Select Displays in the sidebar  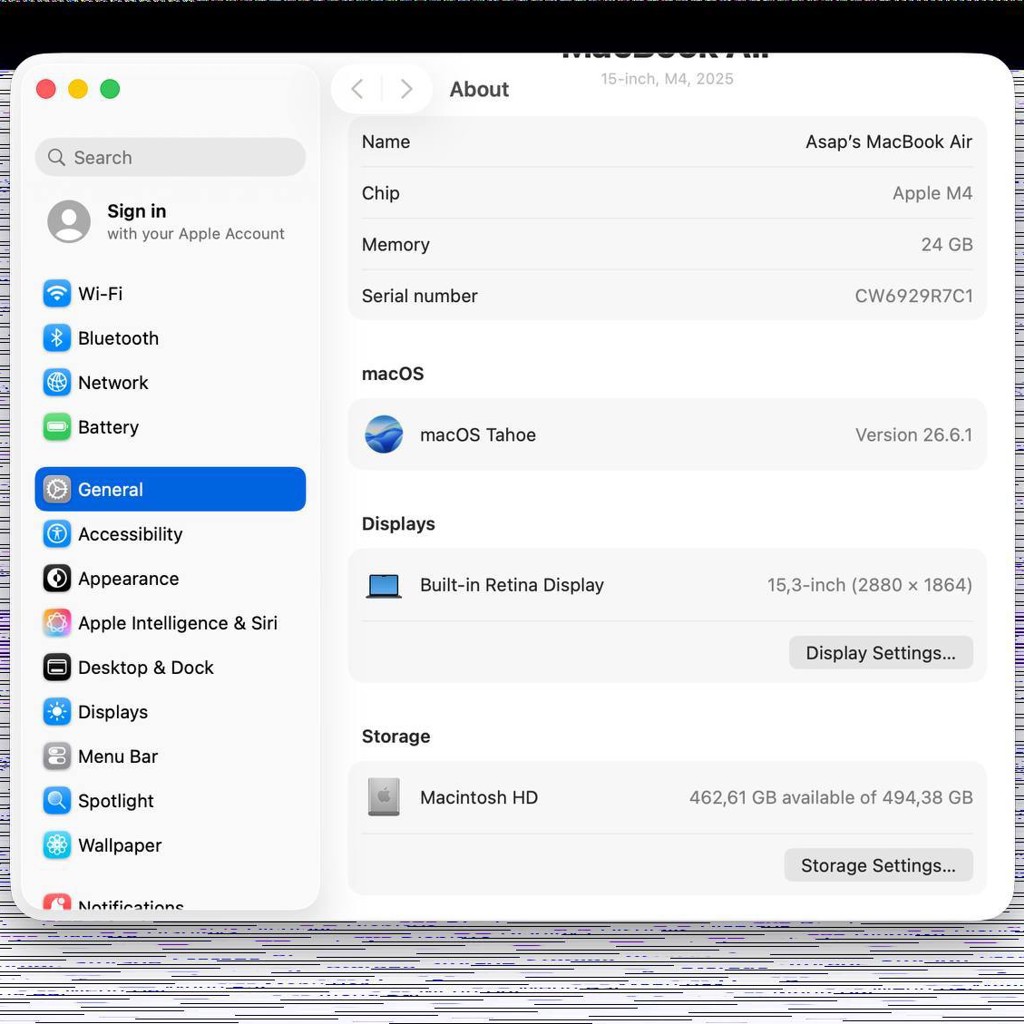pos(170,711)
